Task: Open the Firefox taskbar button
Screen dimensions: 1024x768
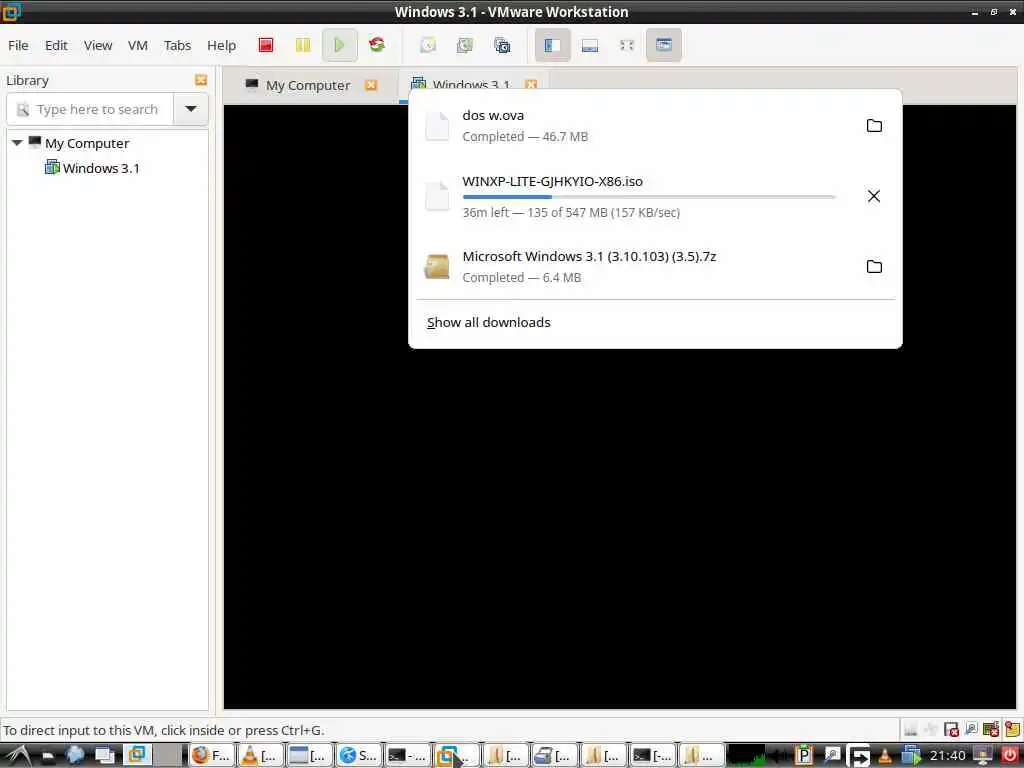Action: click(x=210, y=756)
